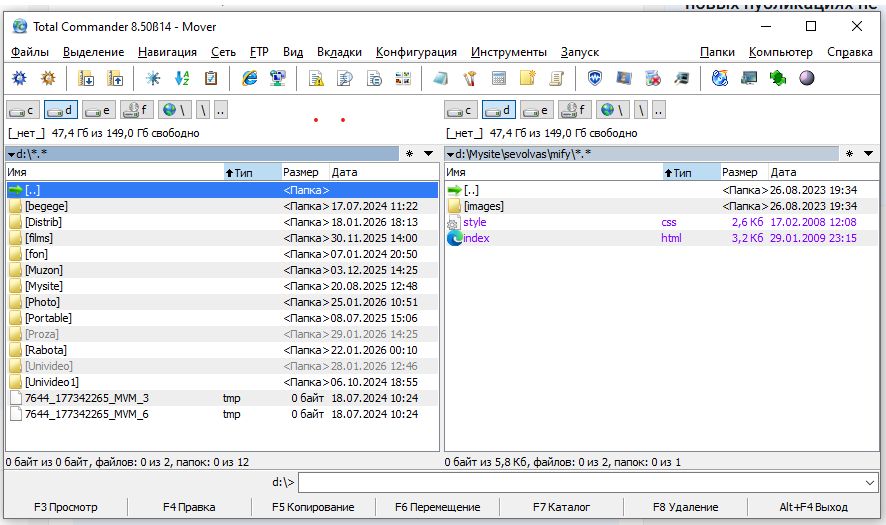This screenshot has height=525, width=886.
Task: Switch left panel to drive c
Action: click(x=24, y=110)
